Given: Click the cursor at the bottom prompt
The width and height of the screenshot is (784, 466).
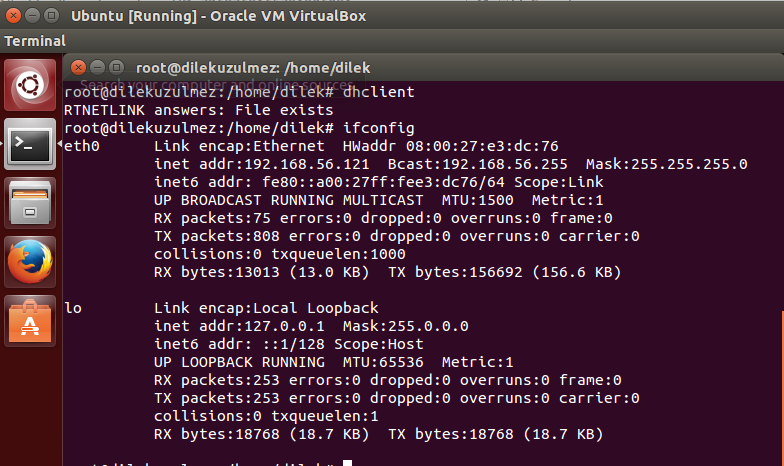Looking at the screenshot, I should coord(348,463).
